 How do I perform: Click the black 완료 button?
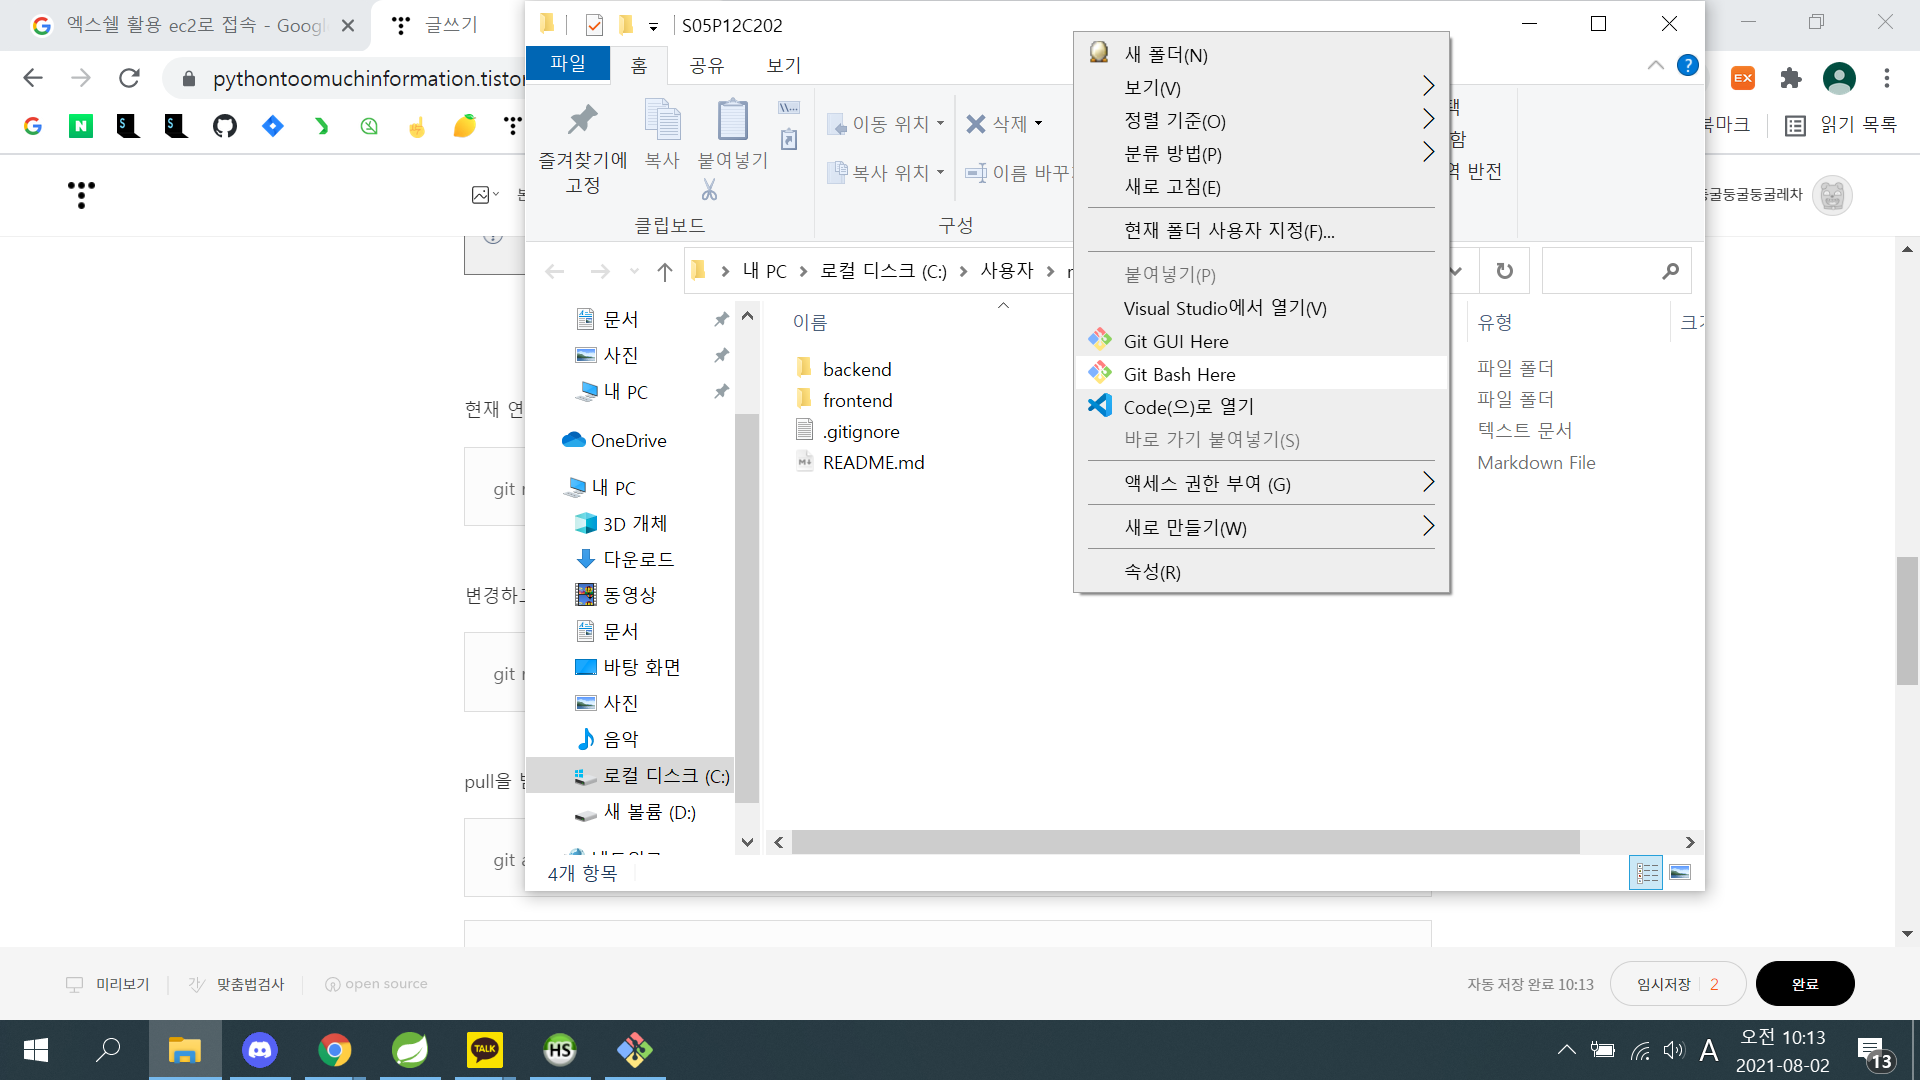[1804, 984]
